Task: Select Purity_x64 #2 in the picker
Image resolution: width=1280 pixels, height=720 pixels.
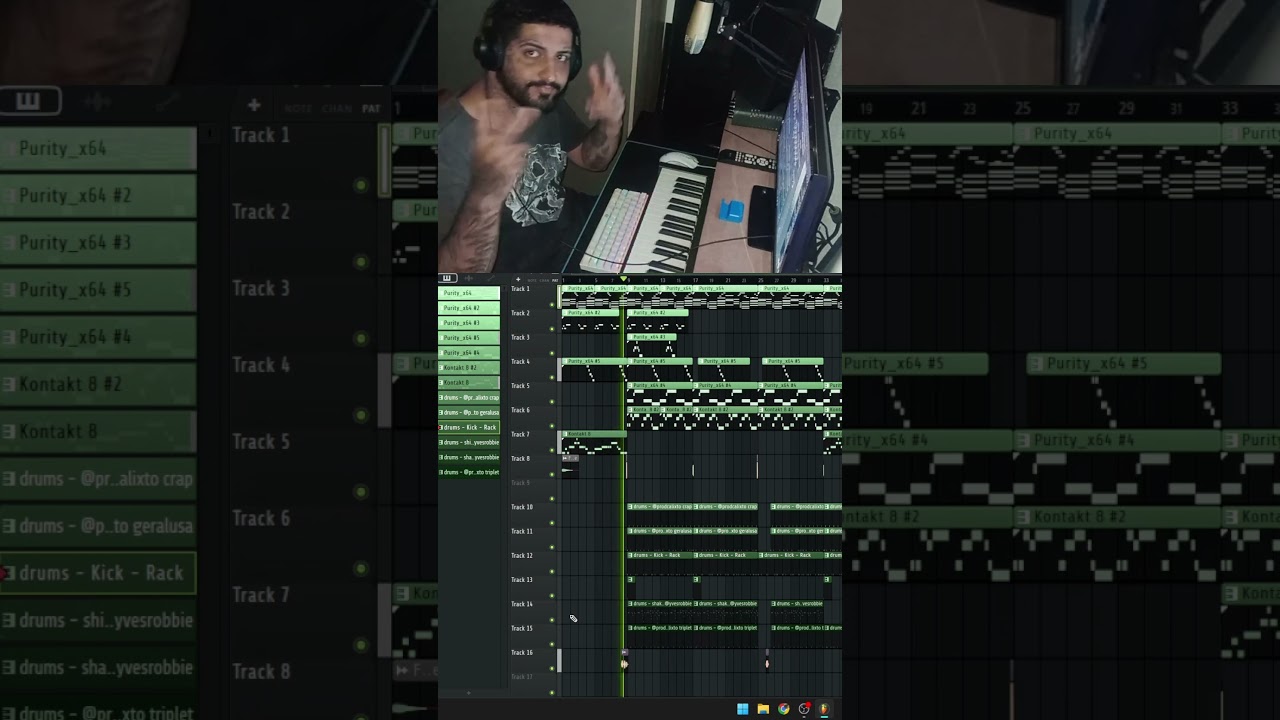Action: pyautogui.click(x=469, y=308)
